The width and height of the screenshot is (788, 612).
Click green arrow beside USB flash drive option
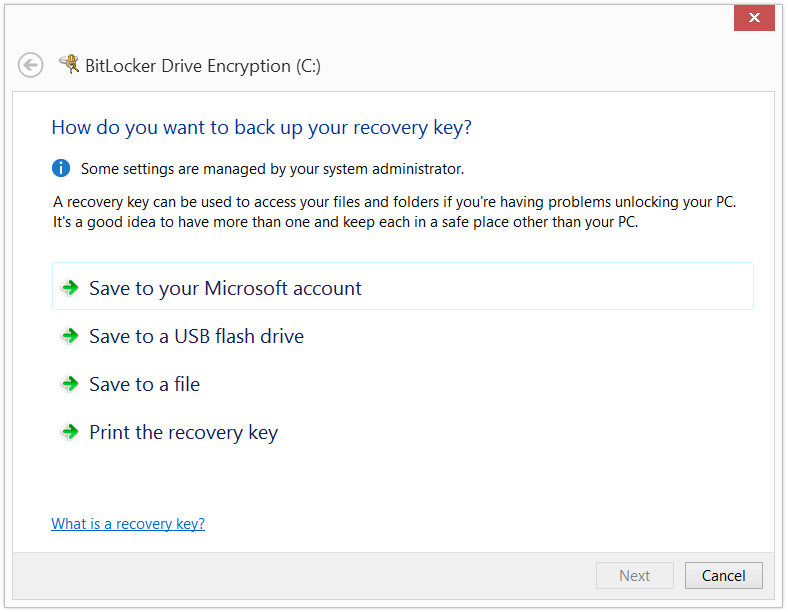[x=70, y=335]
